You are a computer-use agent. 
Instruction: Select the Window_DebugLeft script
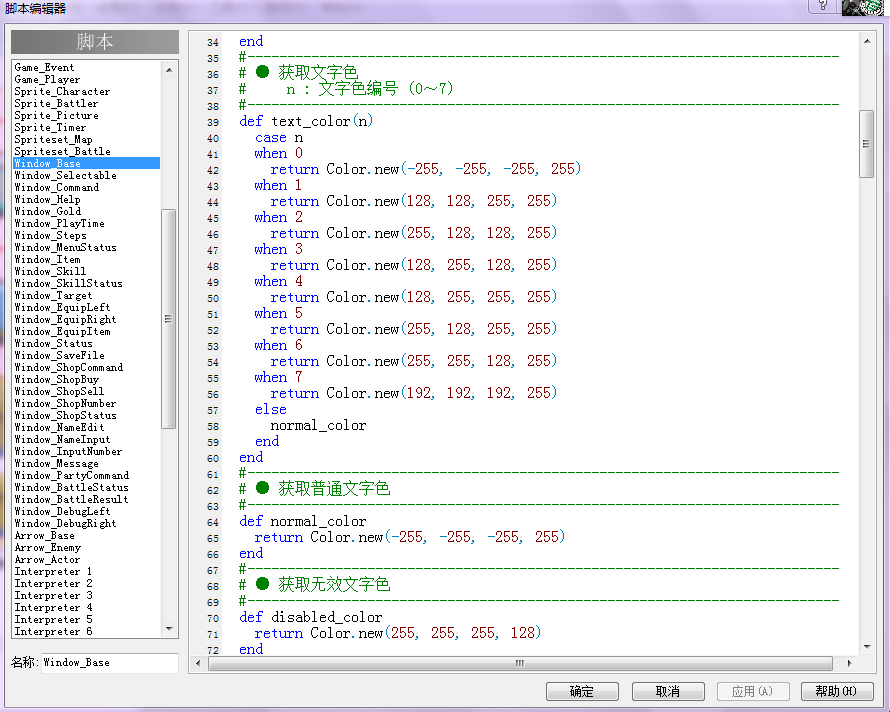pyautogui.click(x=87, y=512)
